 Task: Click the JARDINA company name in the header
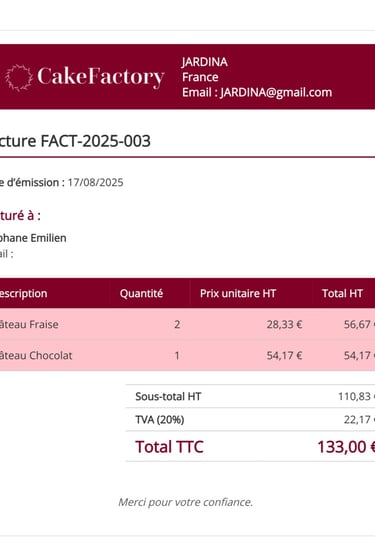204,62
